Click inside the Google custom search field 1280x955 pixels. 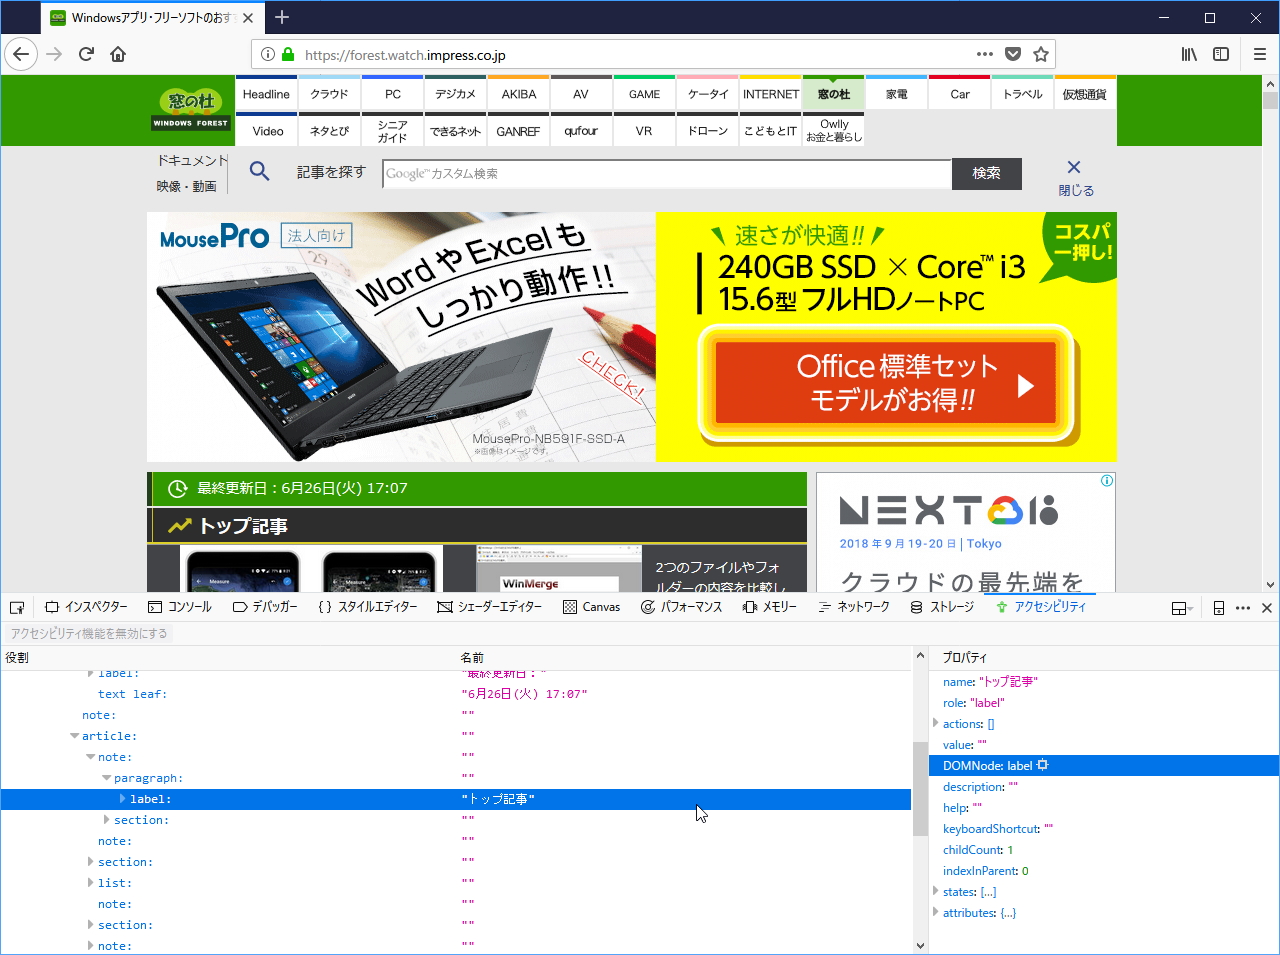[666, 174]
